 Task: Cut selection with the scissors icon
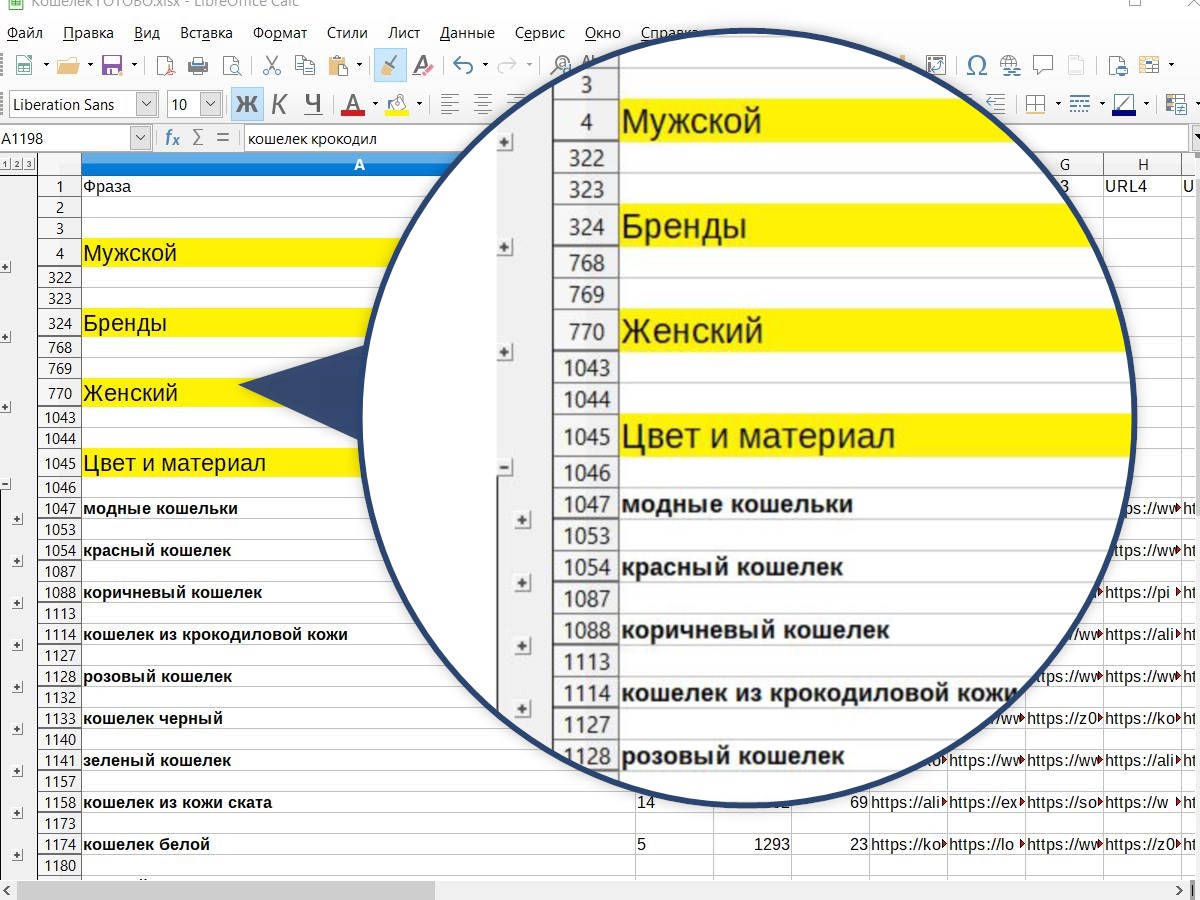(271, 66)
